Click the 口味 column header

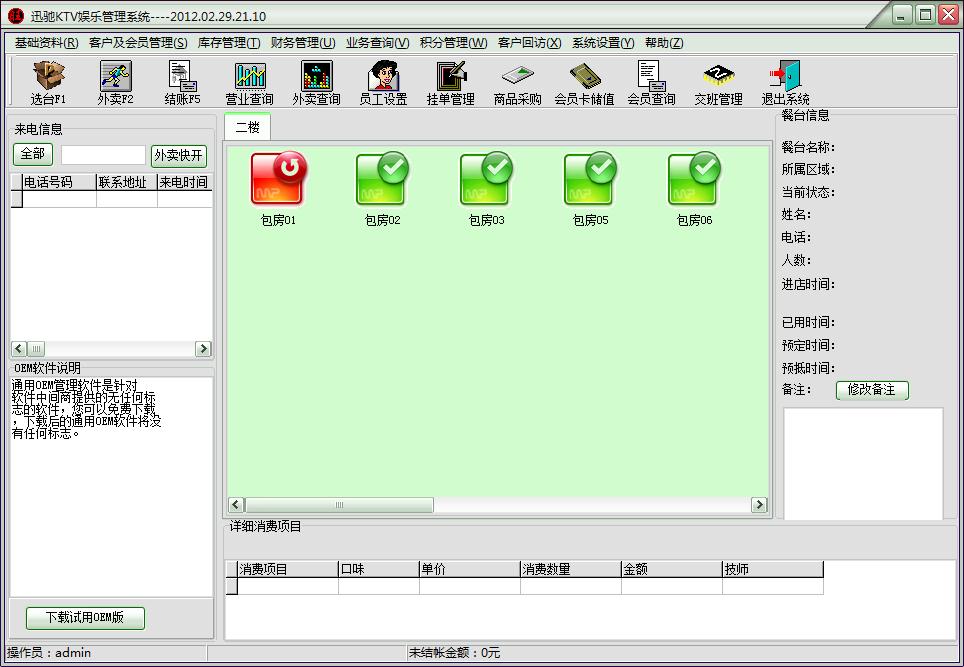(x=379, y=569)
